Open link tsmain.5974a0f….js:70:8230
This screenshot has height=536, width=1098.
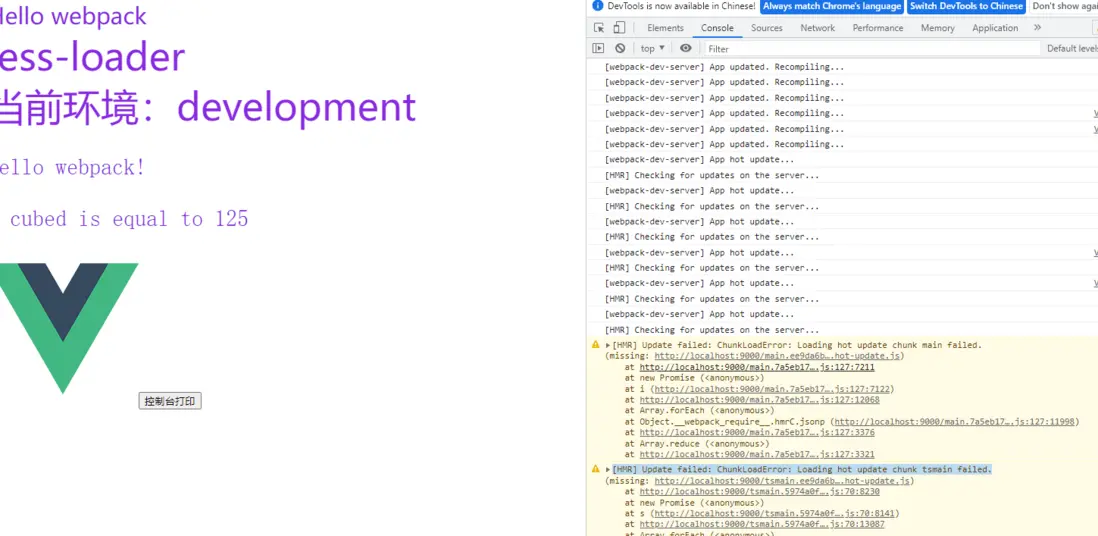pyautogui.click(x=759, y=492)
